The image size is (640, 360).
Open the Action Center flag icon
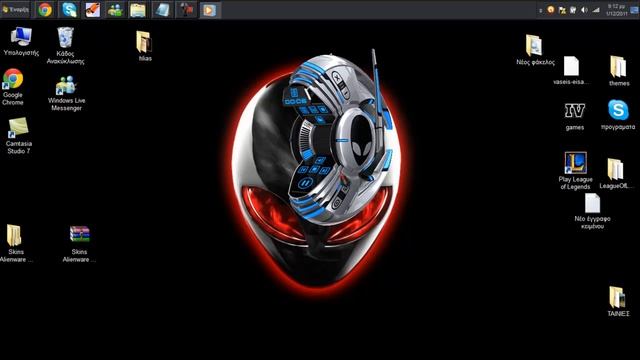[562, 10]
